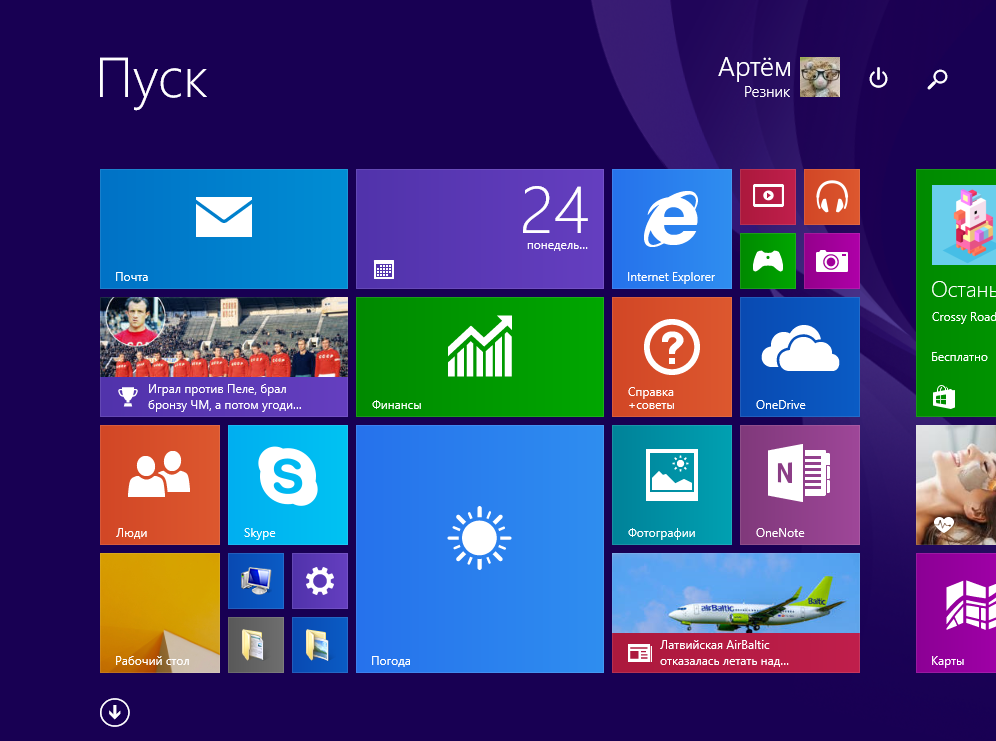996x741 pixels.
Task: Open the Справка+советы help tile
Action: pos(671,357)
